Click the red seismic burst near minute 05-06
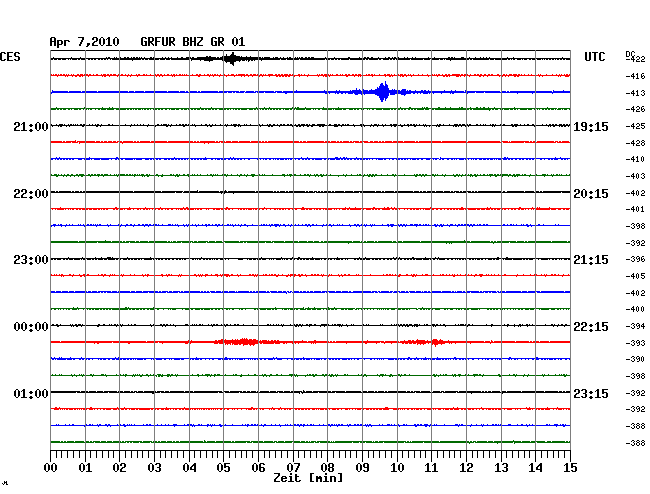650x494 pixels. pos(245,342)
